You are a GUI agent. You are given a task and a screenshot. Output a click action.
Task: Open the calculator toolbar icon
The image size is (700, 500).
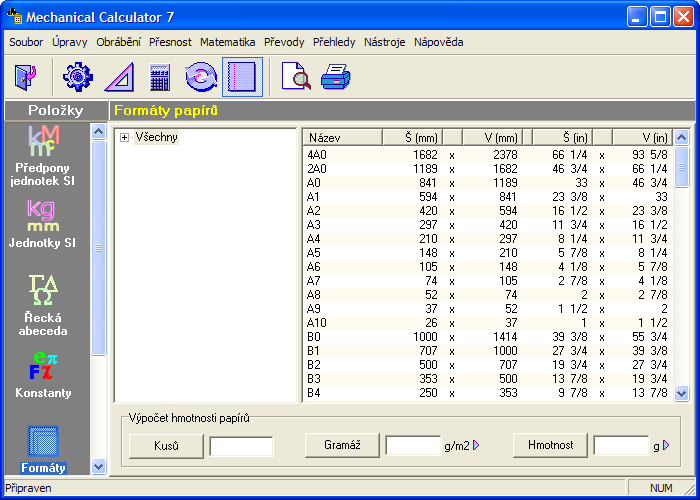[x=159, y=77]
